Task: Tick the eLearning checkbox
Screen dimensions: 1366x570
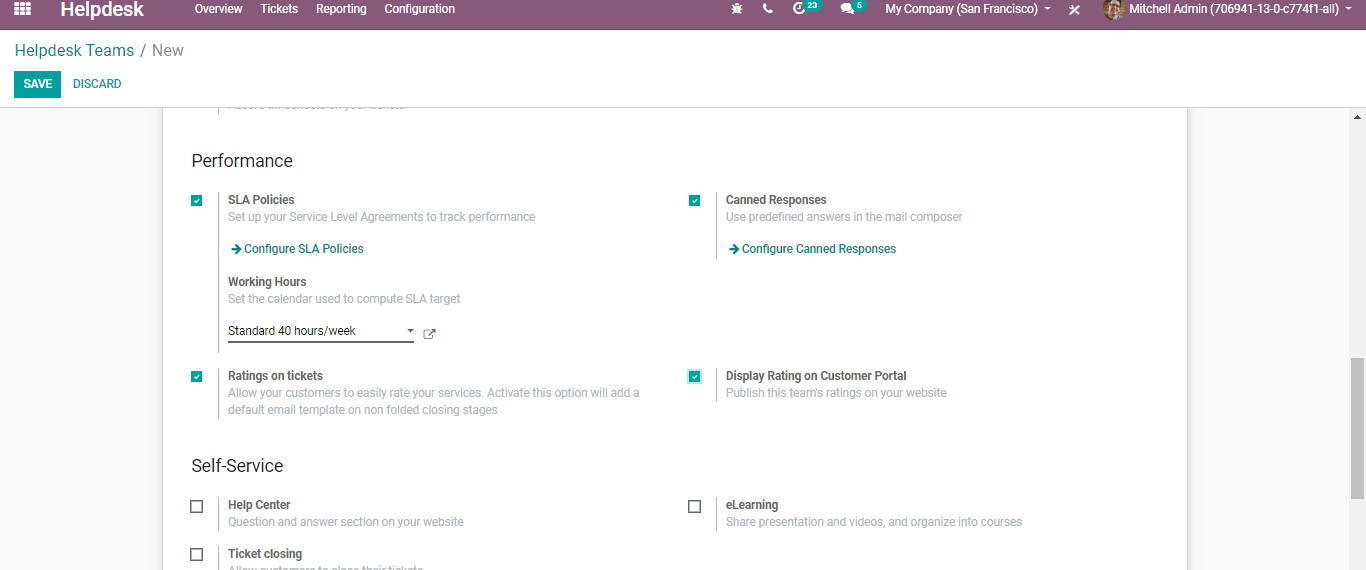Action: click(695, 506)
